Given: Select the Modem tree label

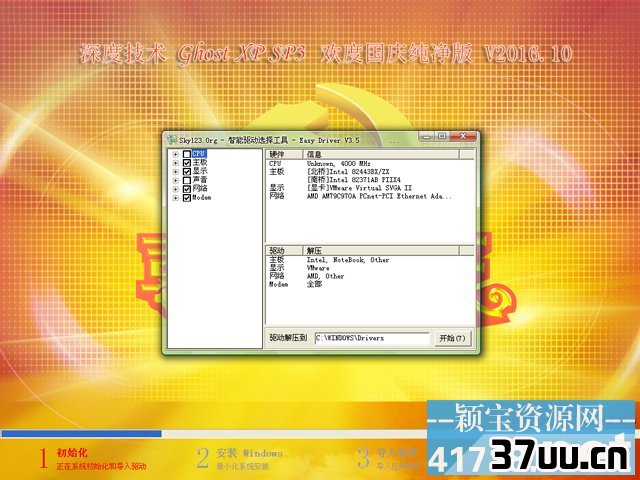Looking at the screenshot, I should tap(202, 198).
